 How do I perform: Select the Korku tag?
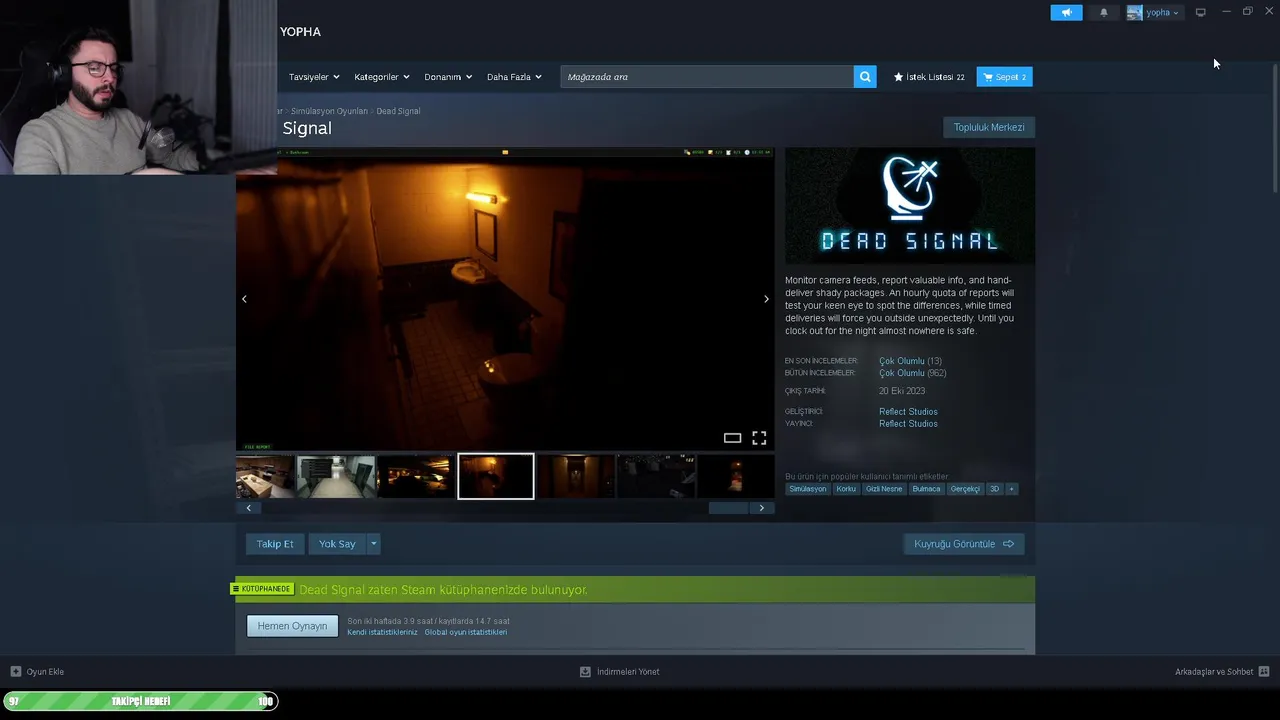point(846,489)
